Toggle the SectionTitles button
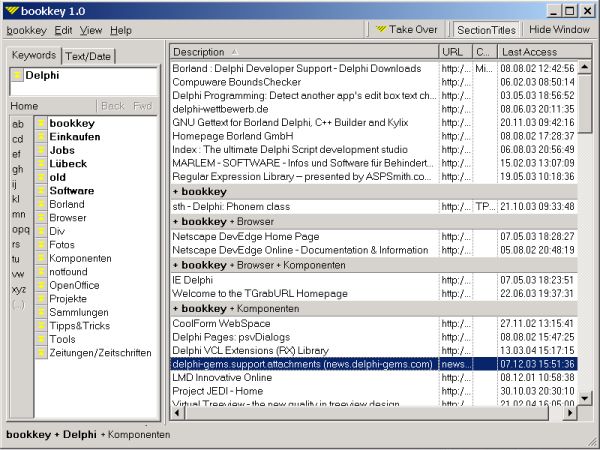The image size is (600, 450). tap(486, 30)
